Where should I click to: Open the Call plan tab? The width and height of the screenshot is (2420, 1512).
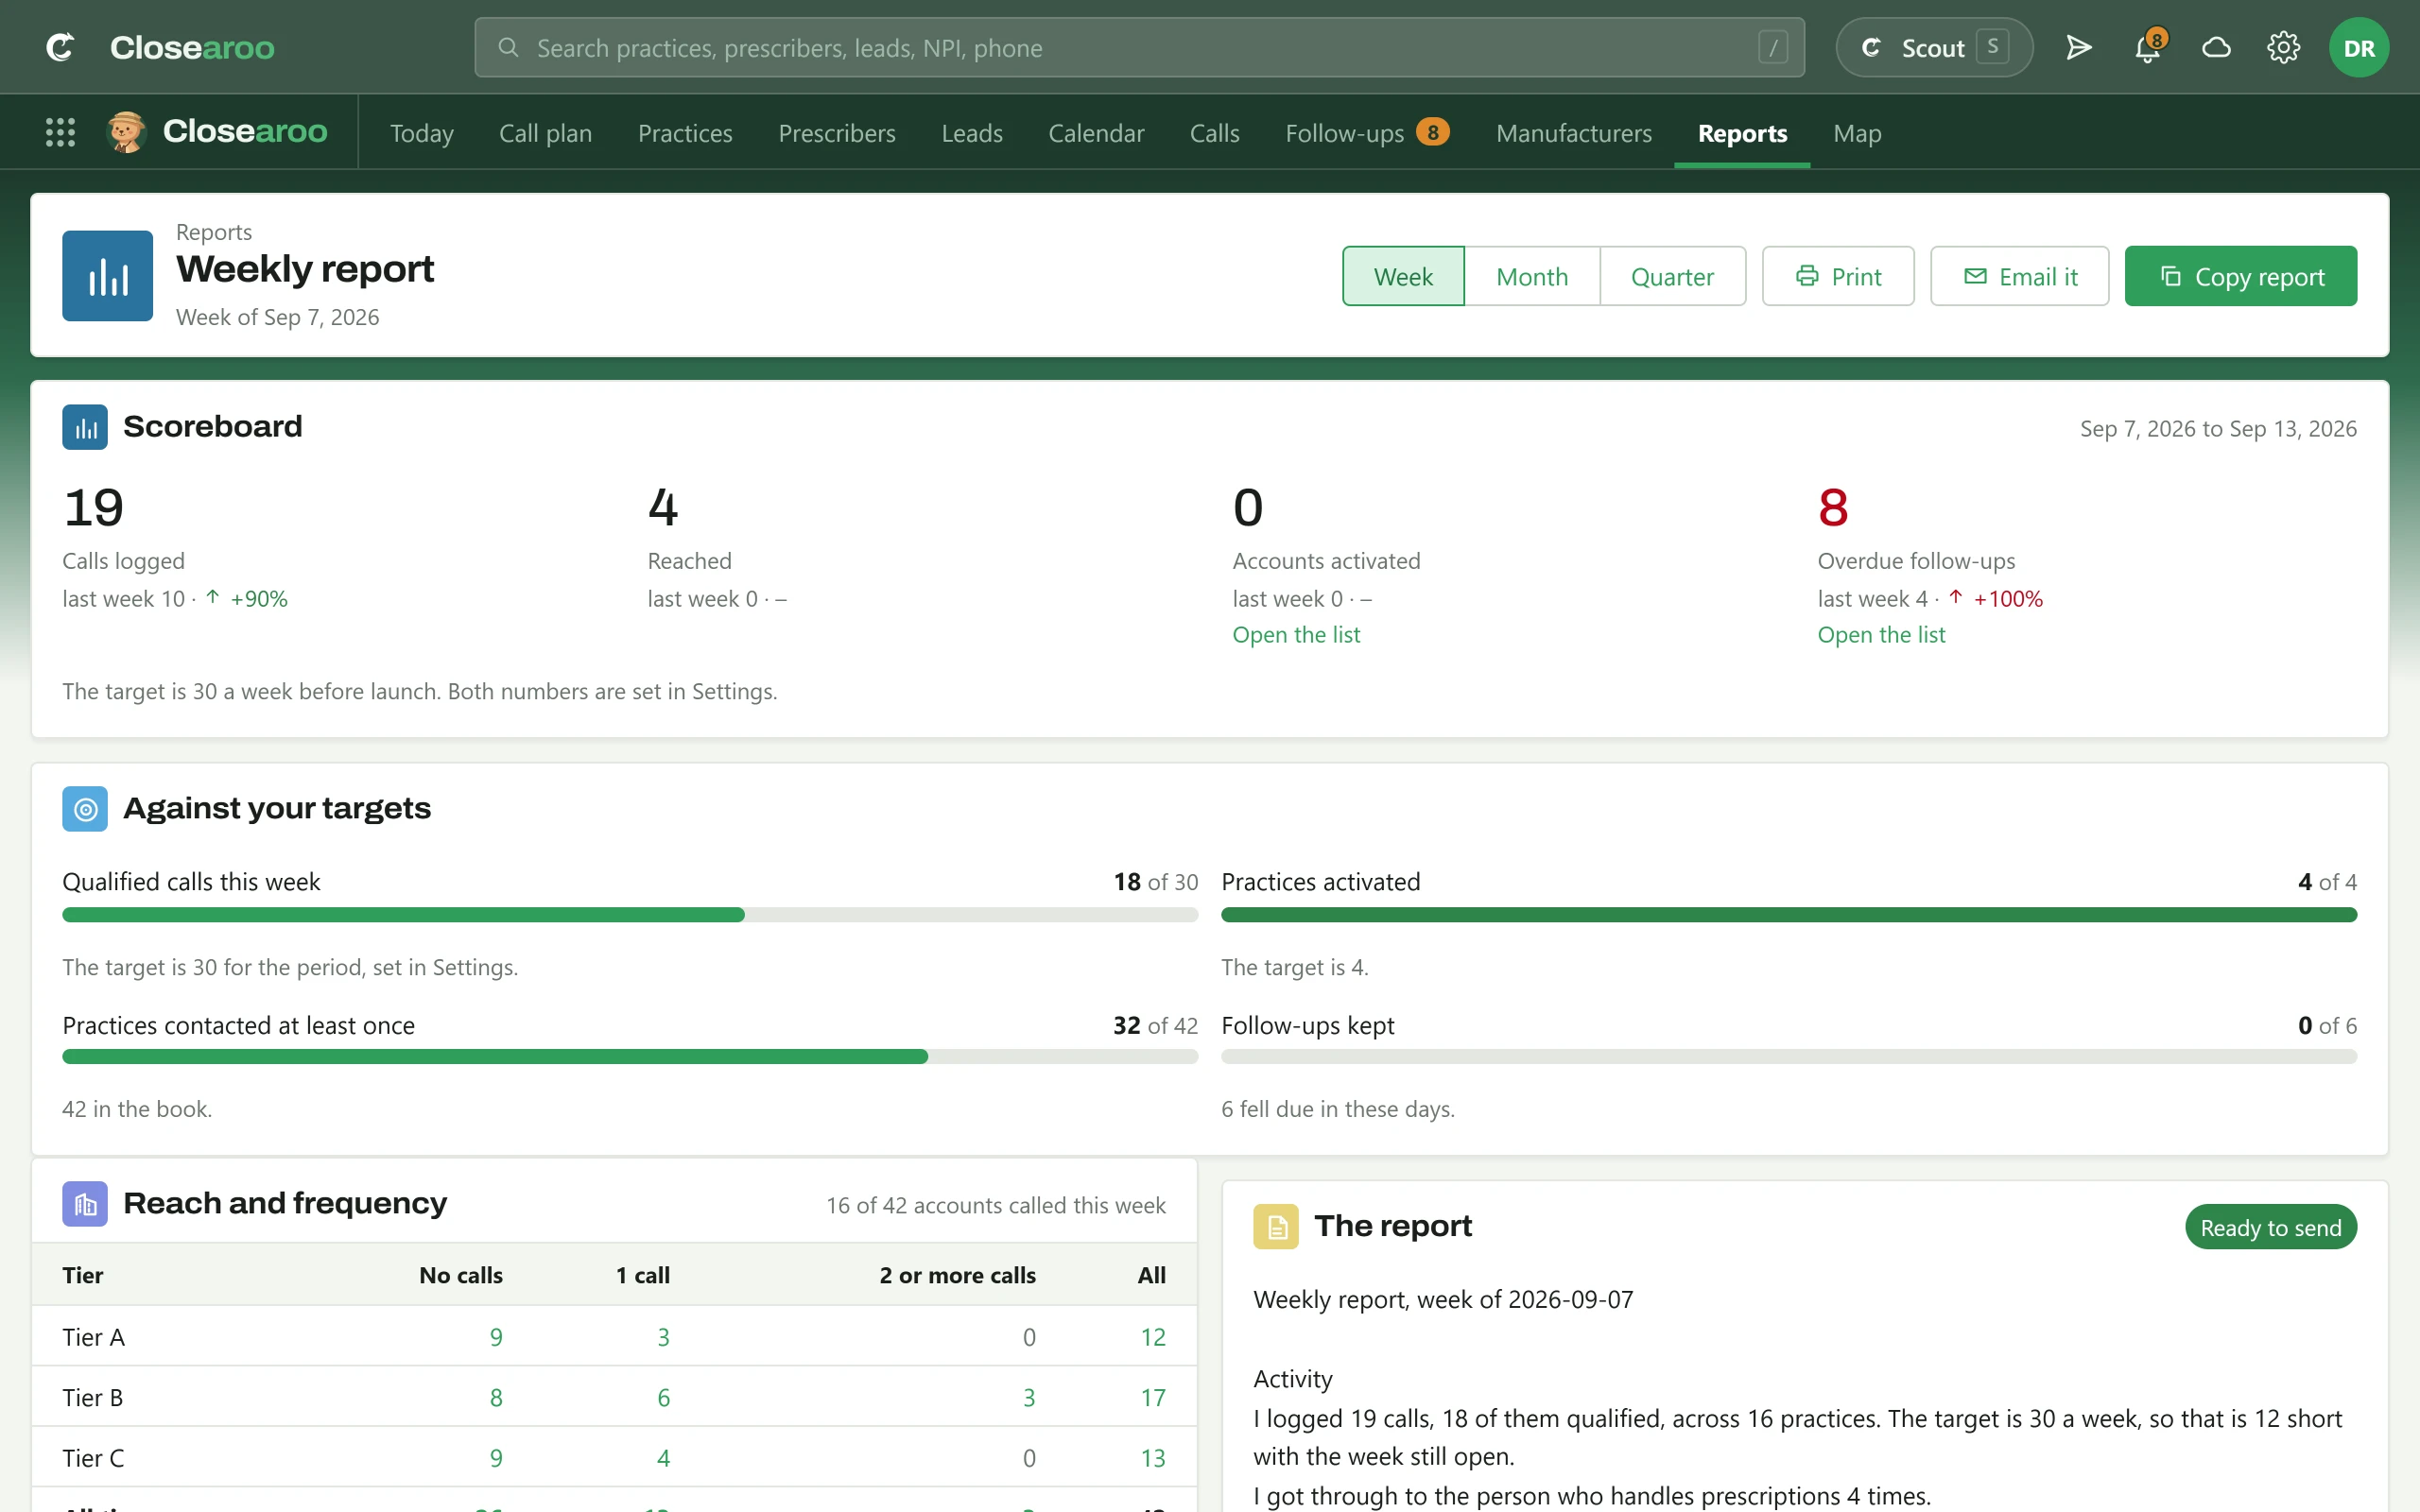545,133
